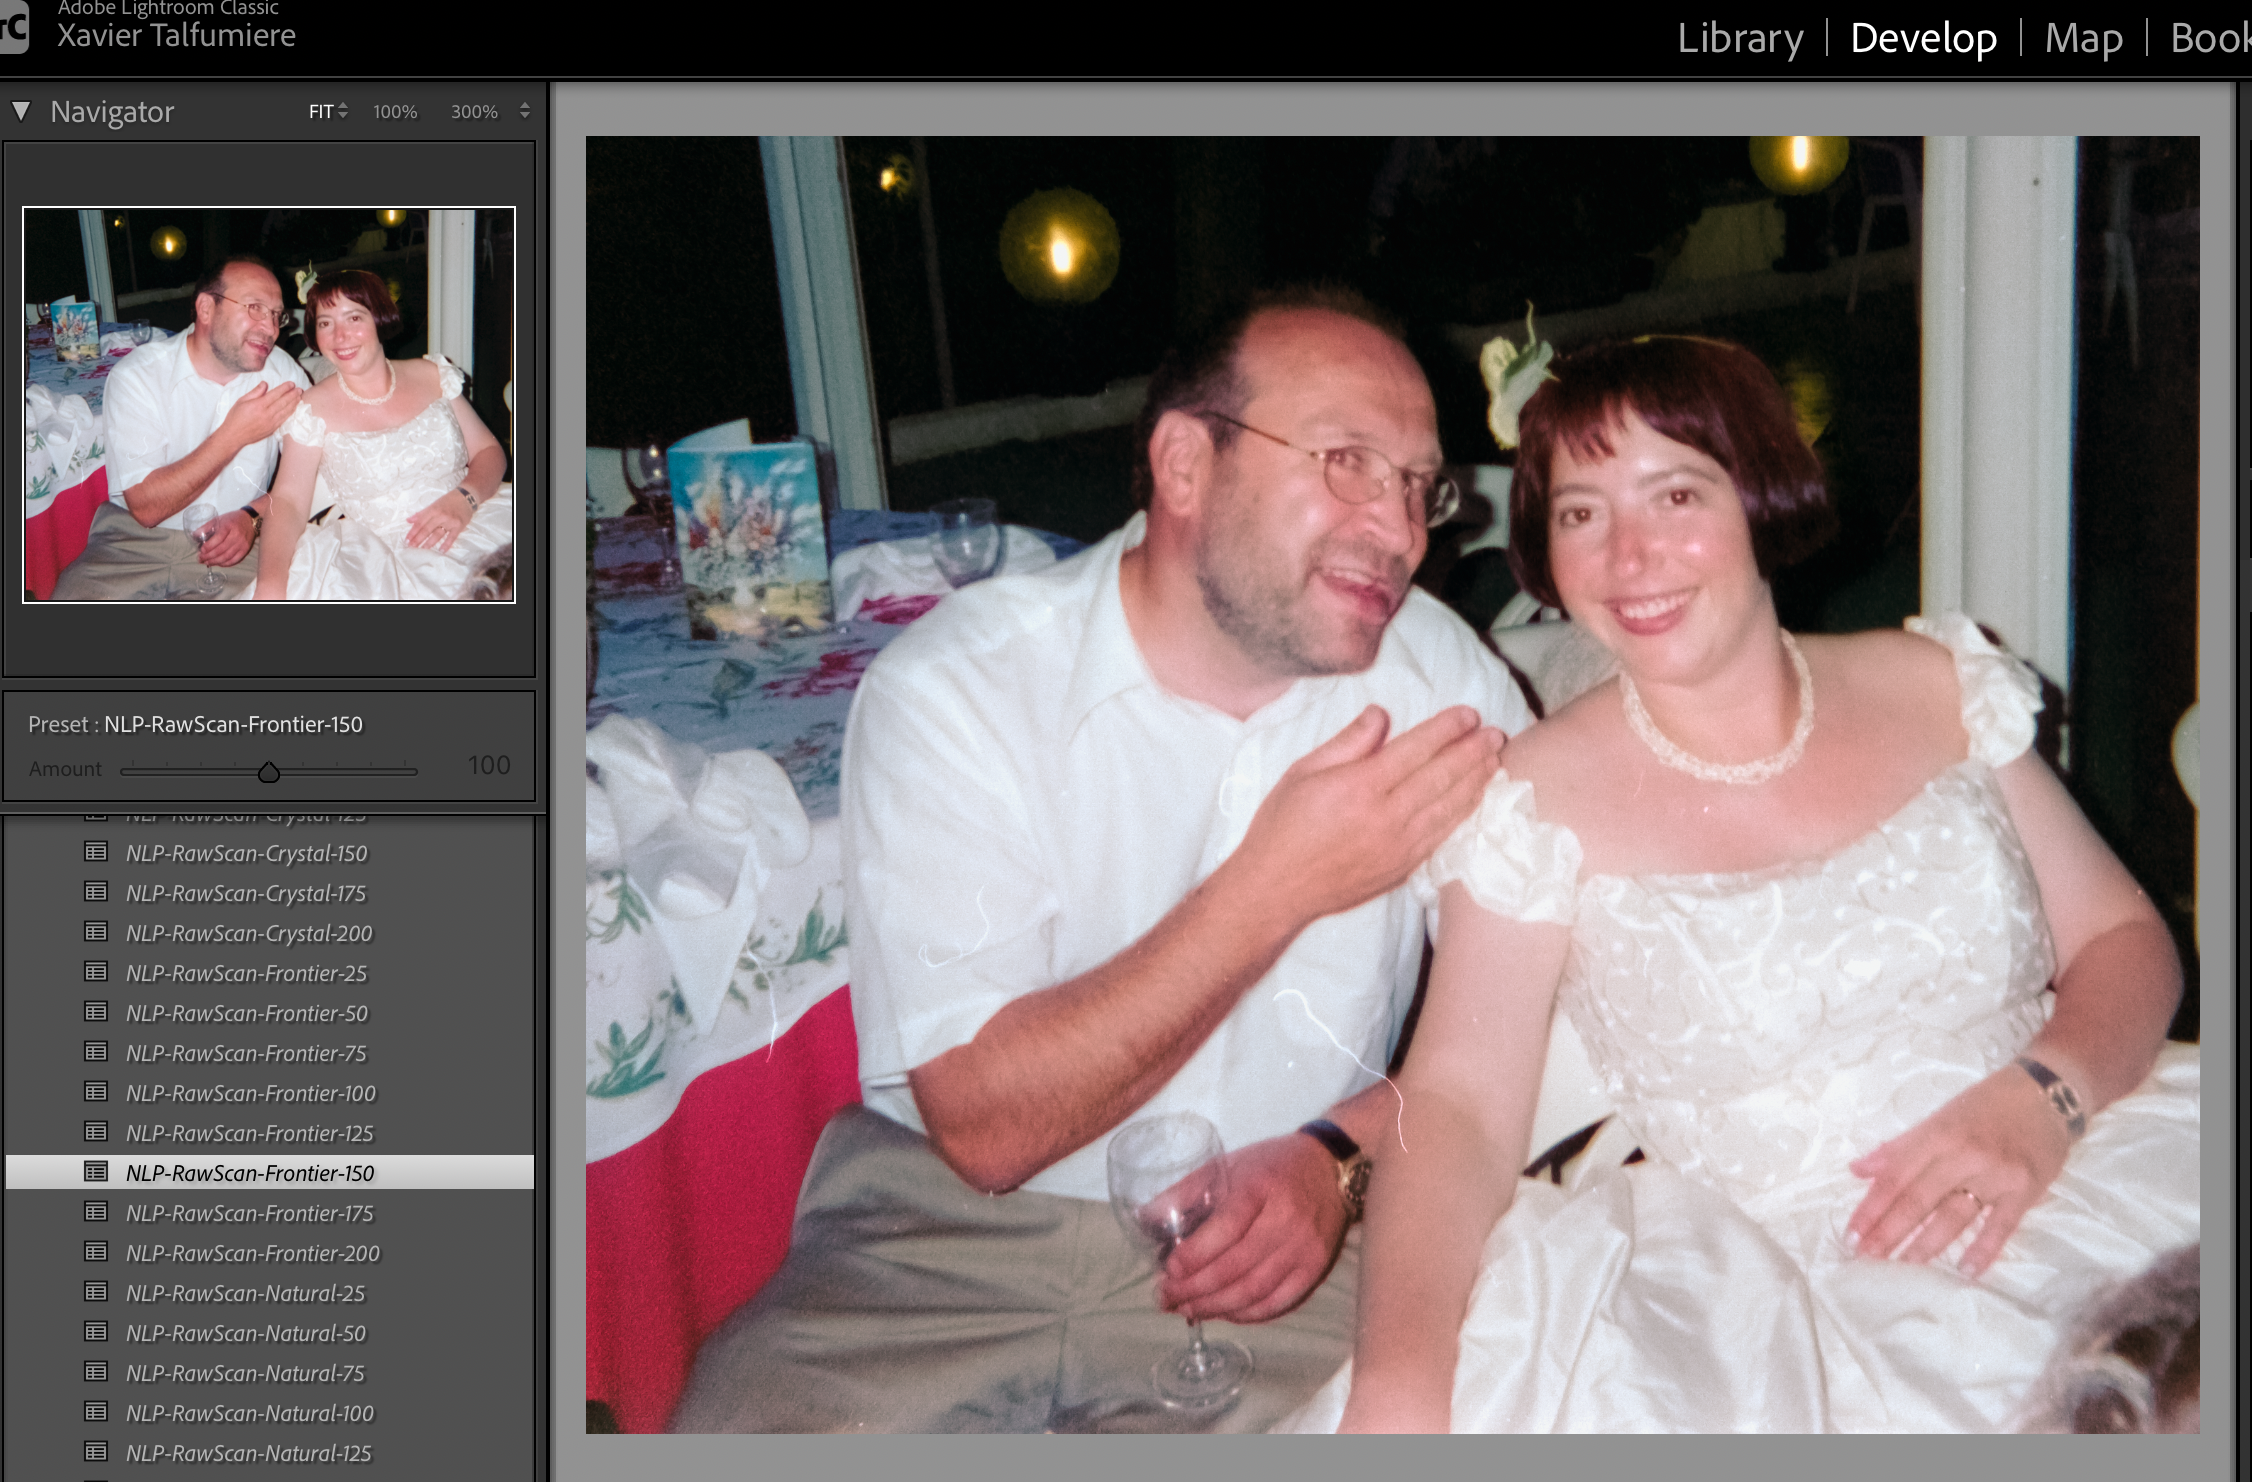Collapse the Navigator panel triangle

(x=21, y=111)
